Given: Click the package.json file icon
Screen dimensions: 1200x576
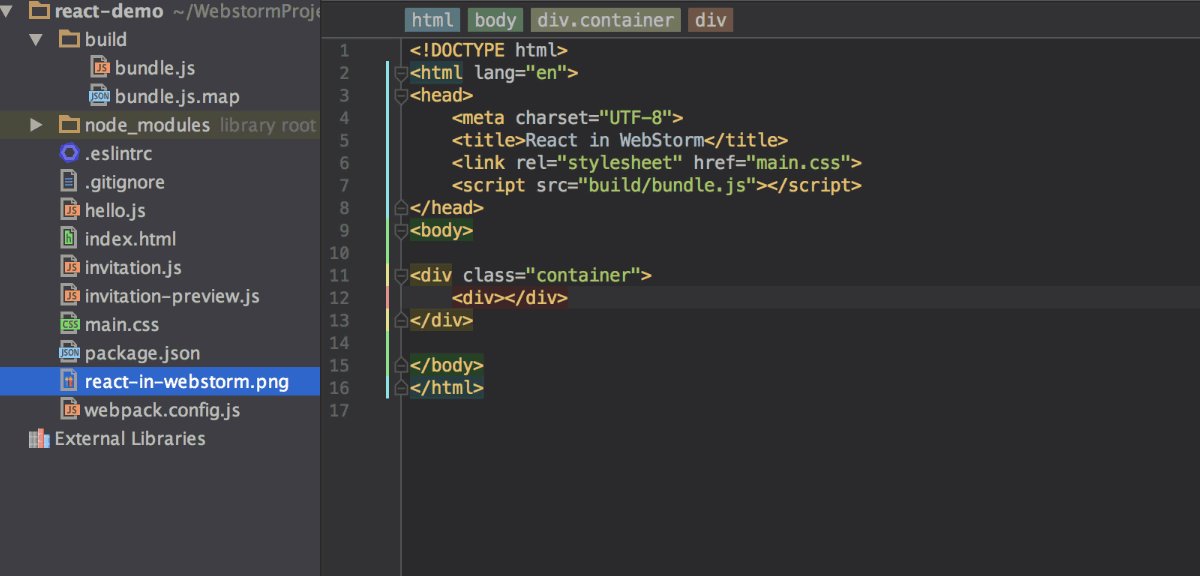Looking at the screenshot, I should pos(69,353).
